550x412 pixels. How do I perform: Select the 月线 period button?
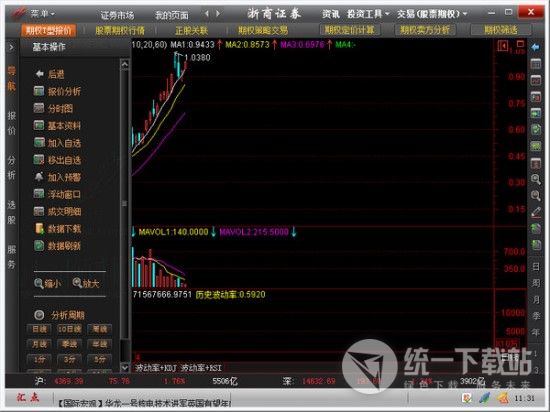(39, 344)
